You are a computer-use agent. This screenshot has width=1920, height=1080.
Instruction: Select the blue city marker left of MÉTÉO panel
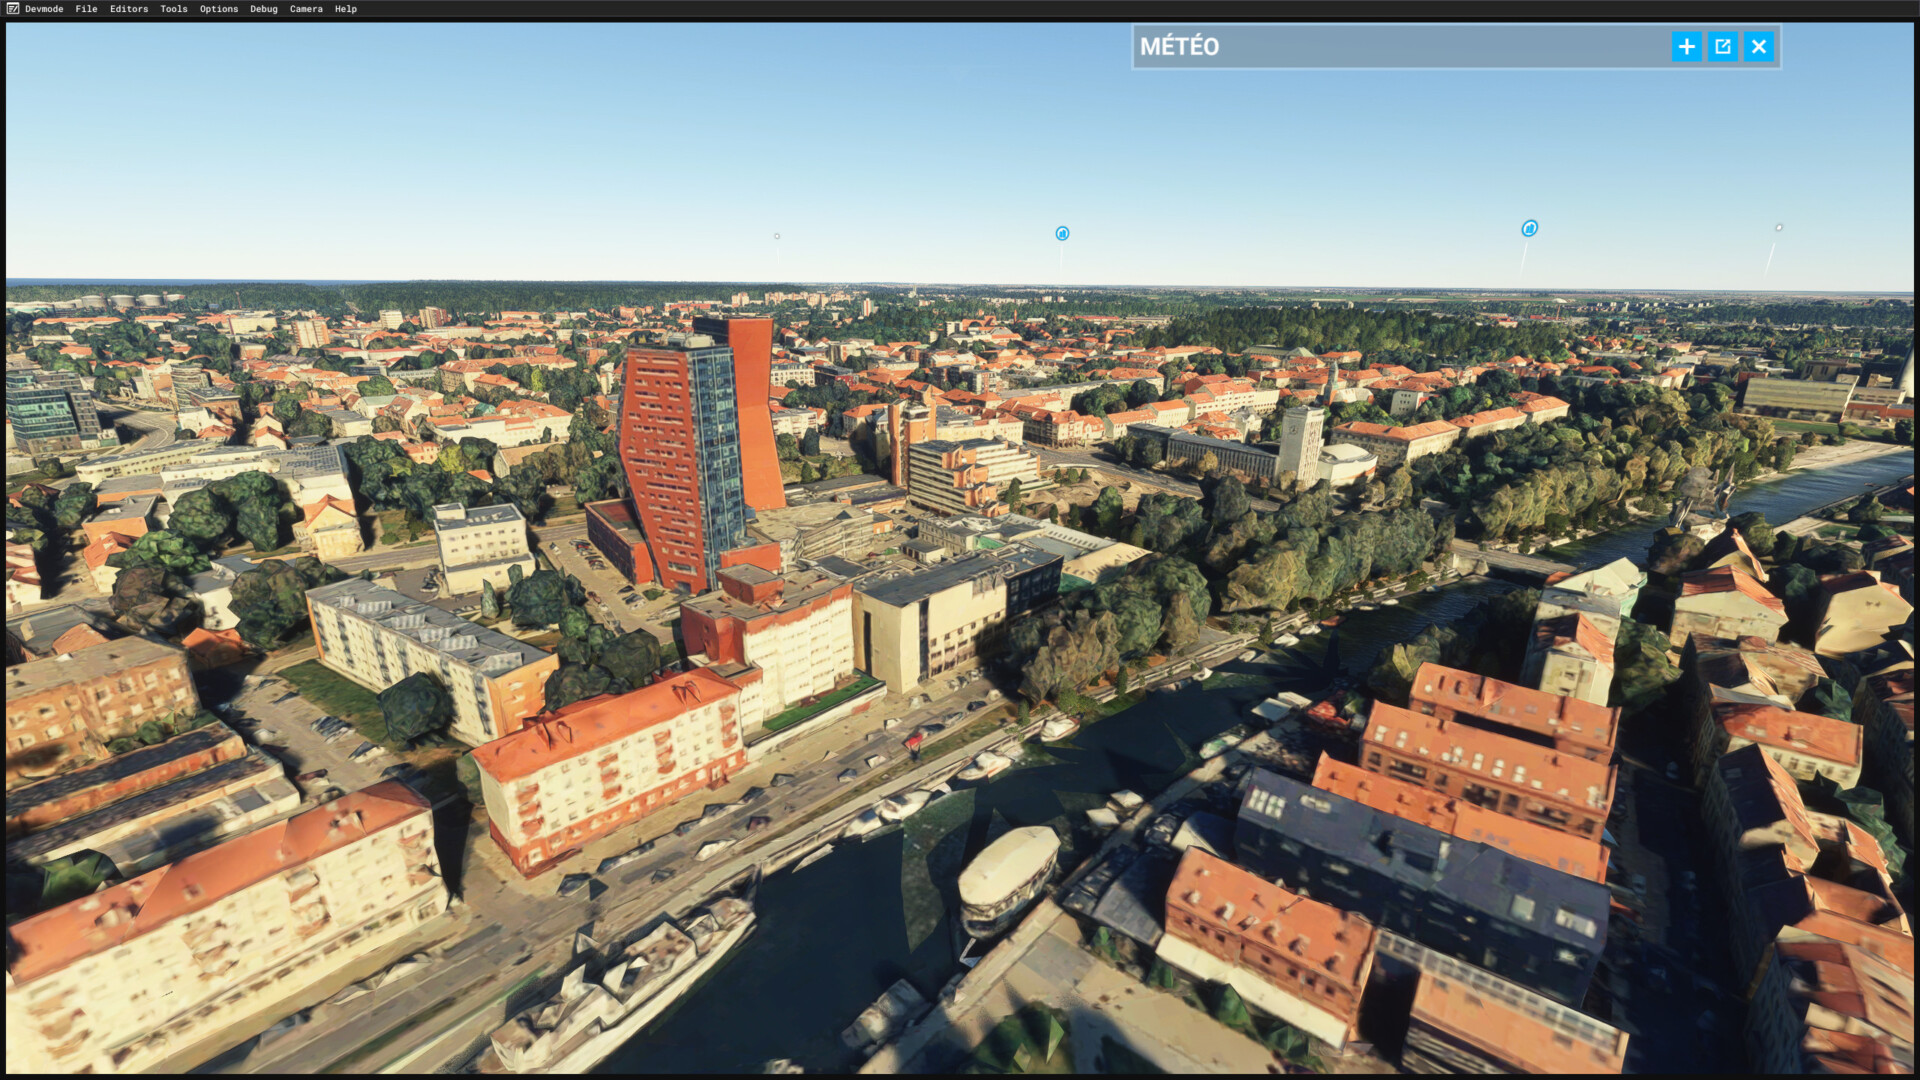click(x=1062, y=233)
